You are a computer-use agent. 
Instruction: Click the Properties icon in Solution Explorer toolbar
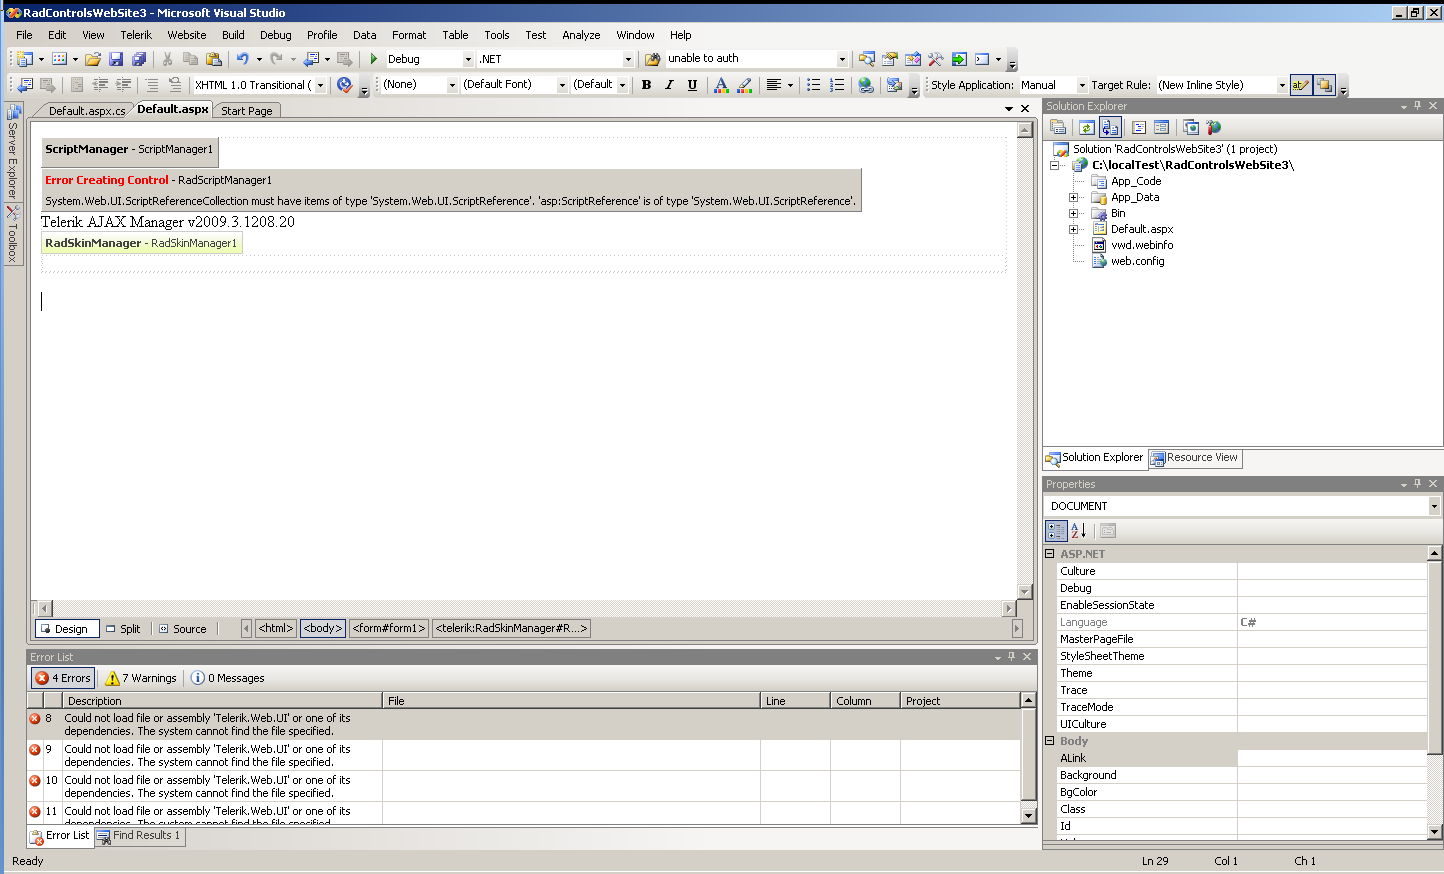coord(1058,127)
